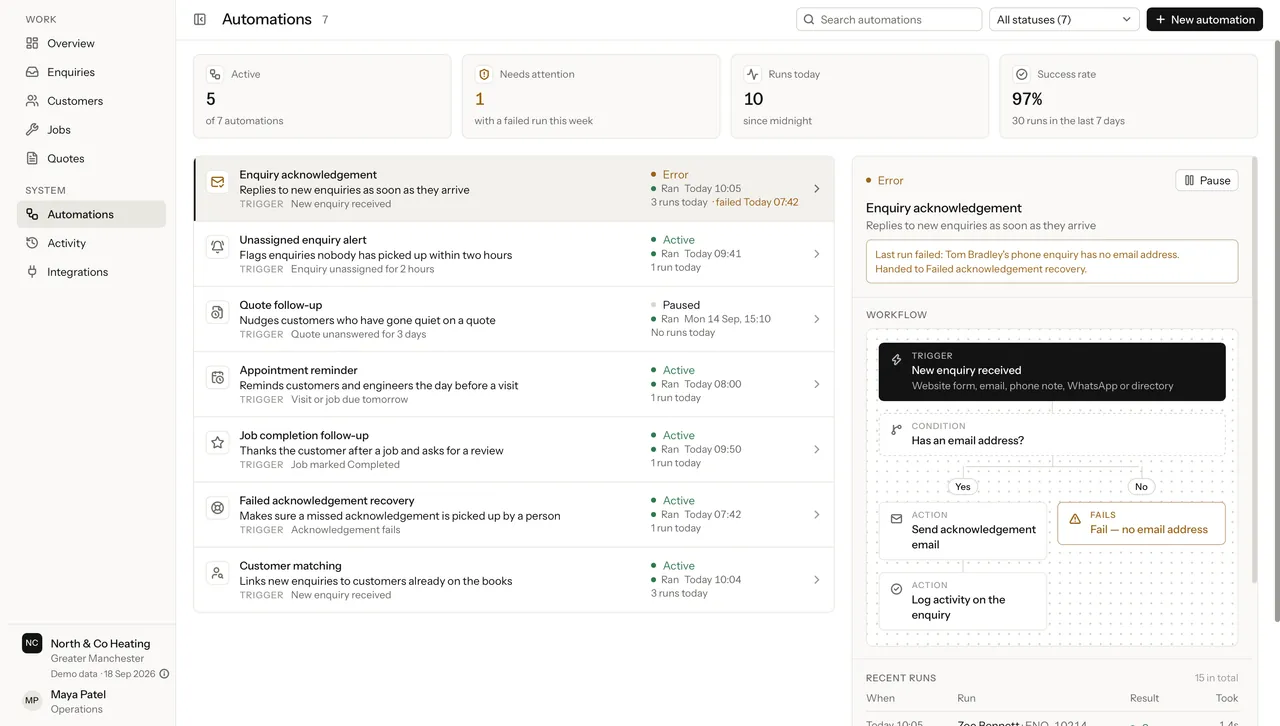Select the Send acknowledgement email action
Image resolution: width=1280 pixels, height=726 pixels.
(963, 530)
